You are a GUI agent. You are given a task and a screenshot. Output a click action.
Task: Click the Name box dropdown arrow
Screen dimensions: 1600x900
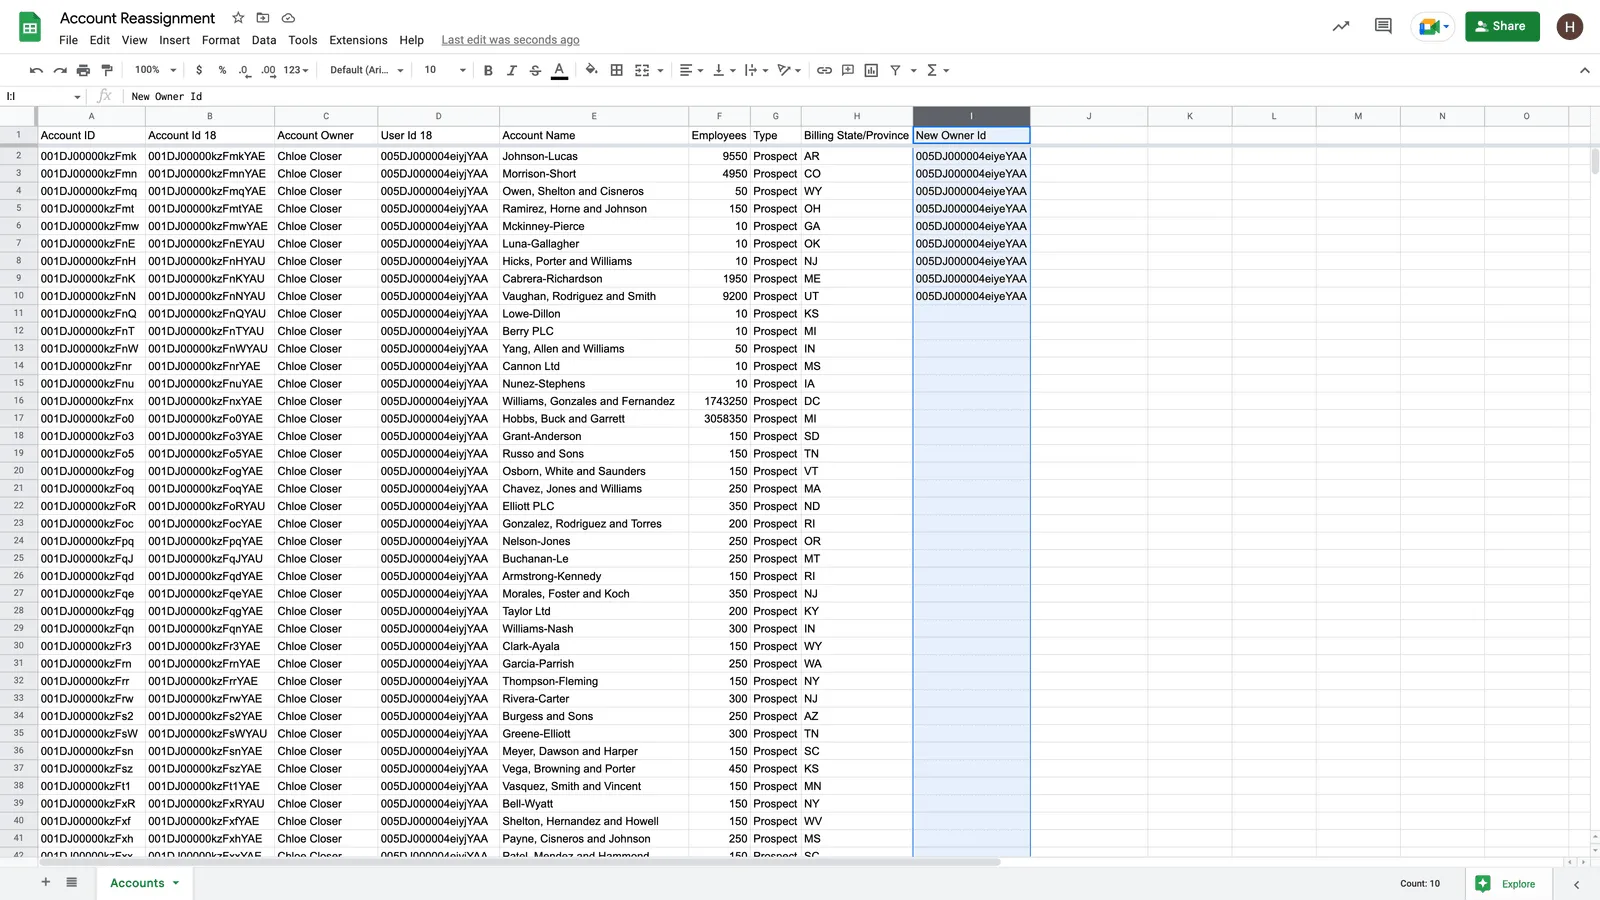coord(77,97)
